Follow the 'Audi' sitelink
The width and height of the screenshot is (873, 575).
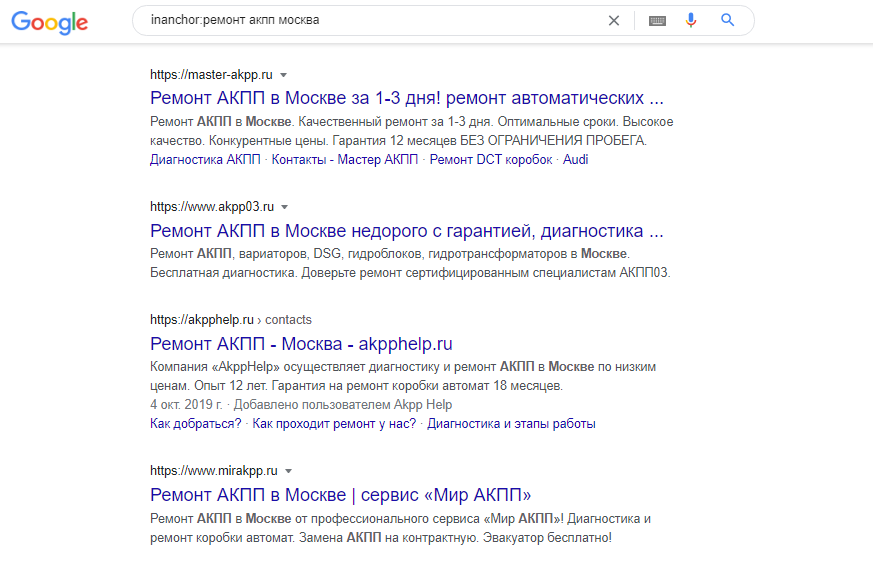tap(576, 160)
